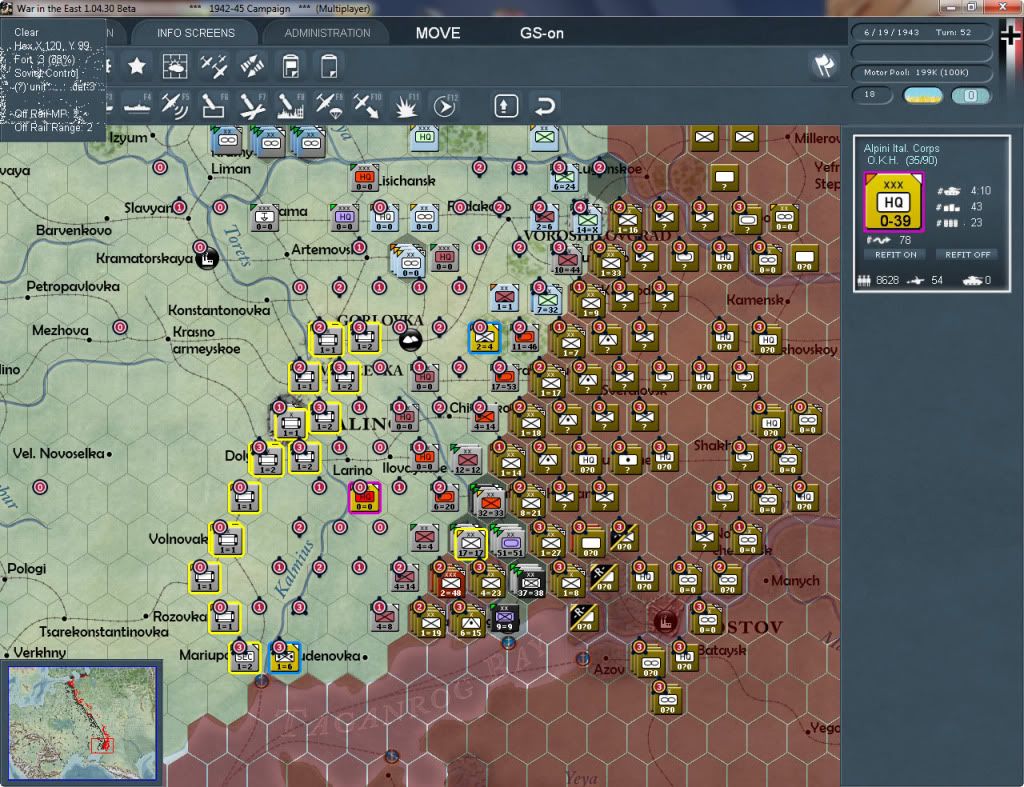
Task: Select the 10=44 unit near Voroshilovgrad
Action: click(567, 261)
